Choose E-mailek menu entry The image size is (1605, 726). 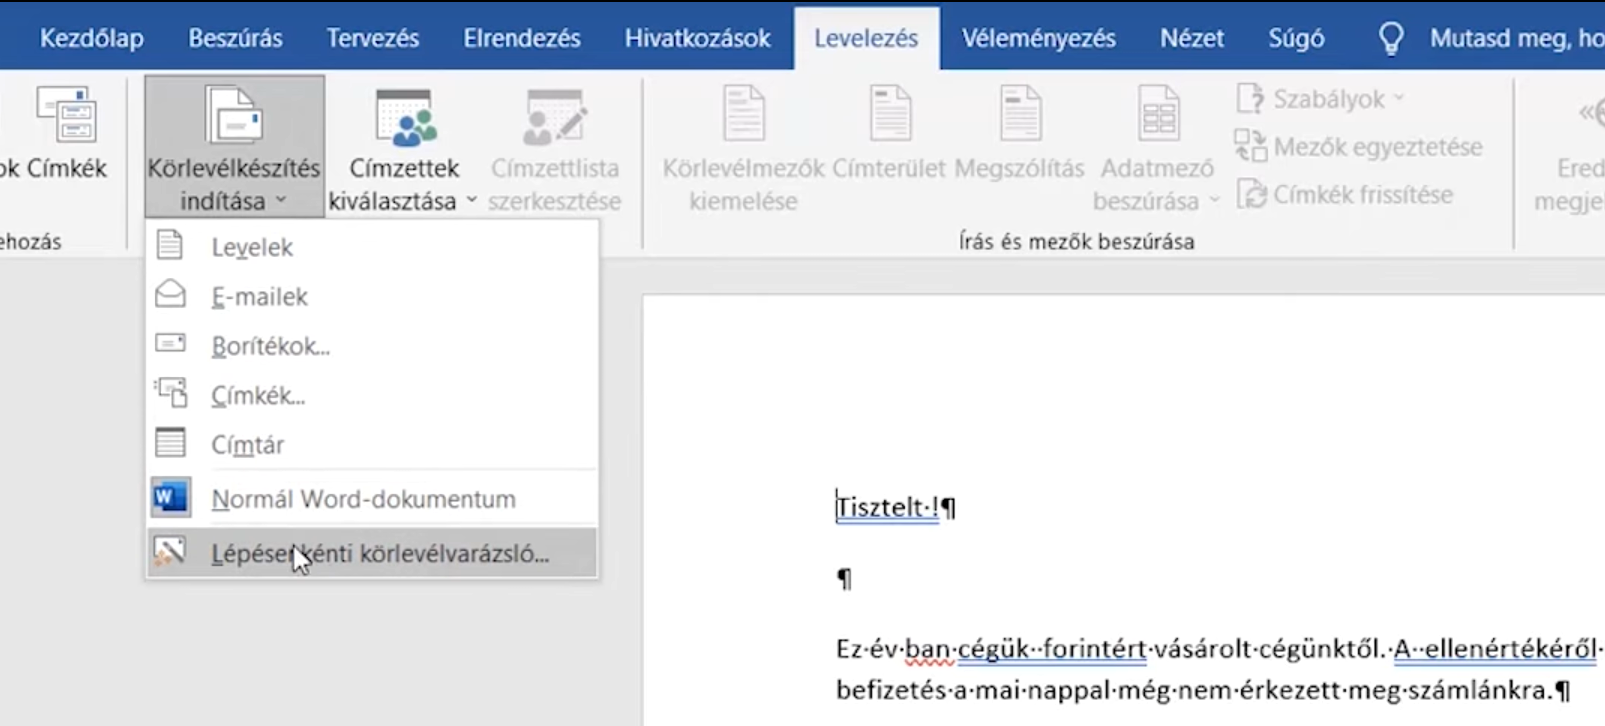(259, 297)
